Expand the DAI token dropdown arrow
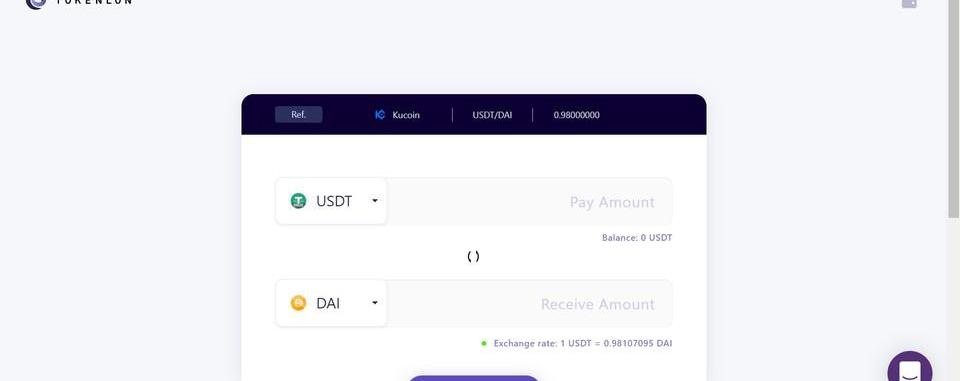960x381 pixels. (x=375, y=303)
